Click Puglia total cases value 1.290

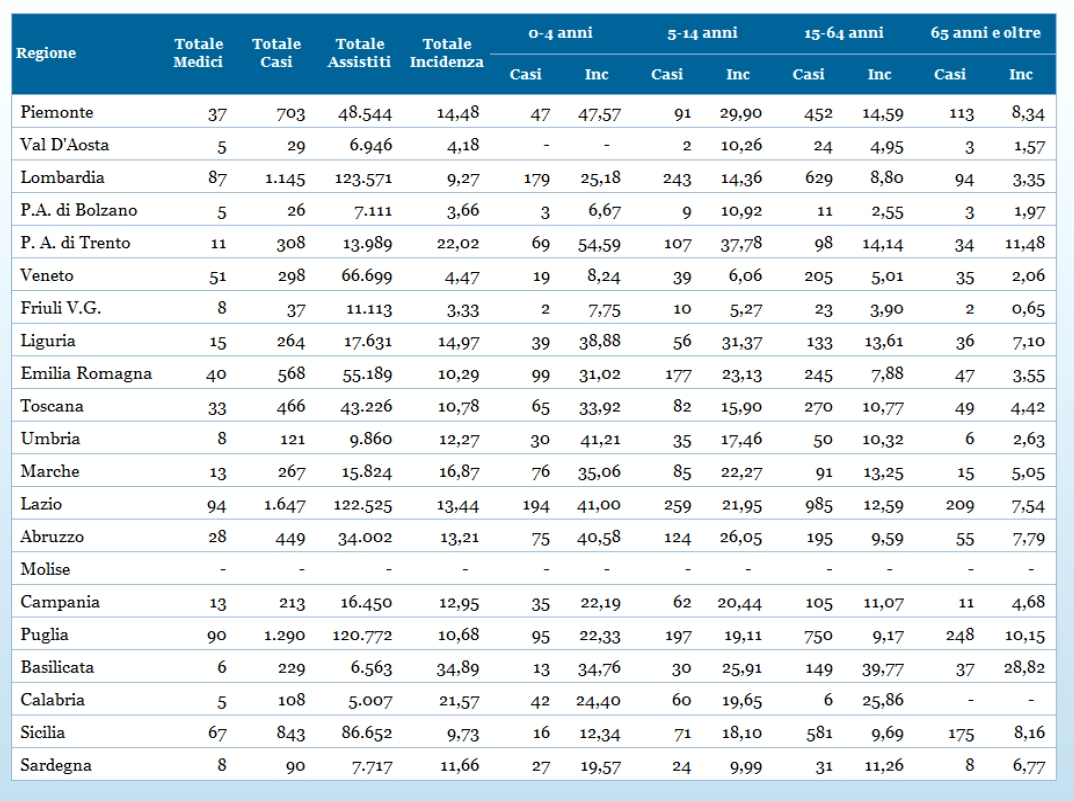285,636
